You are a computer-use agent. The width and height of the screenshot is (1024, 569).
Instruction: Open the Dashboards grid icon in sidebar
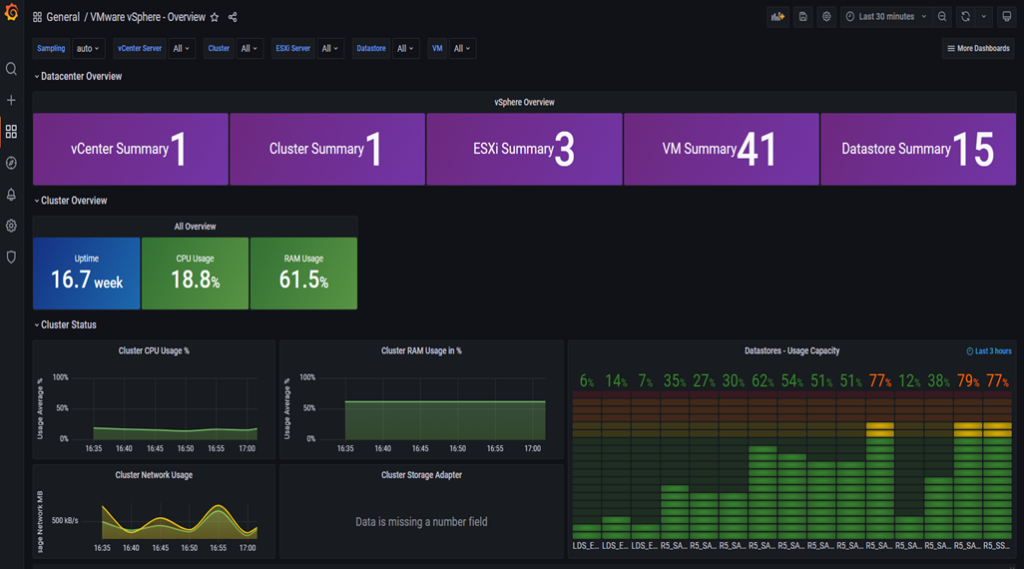(x=11, y=131)
